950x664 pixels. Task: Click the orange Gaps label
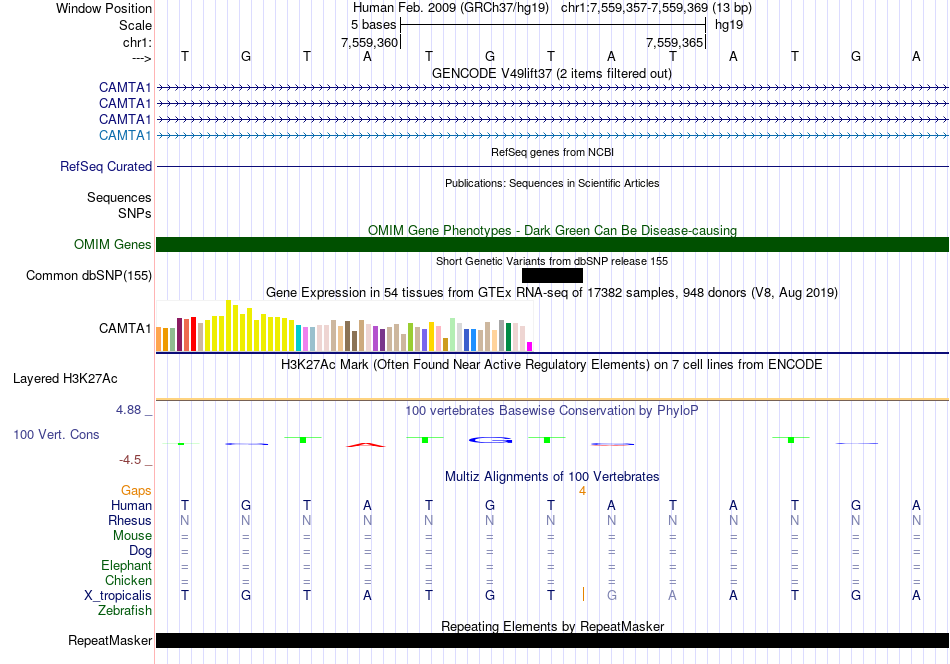[136, 490]
